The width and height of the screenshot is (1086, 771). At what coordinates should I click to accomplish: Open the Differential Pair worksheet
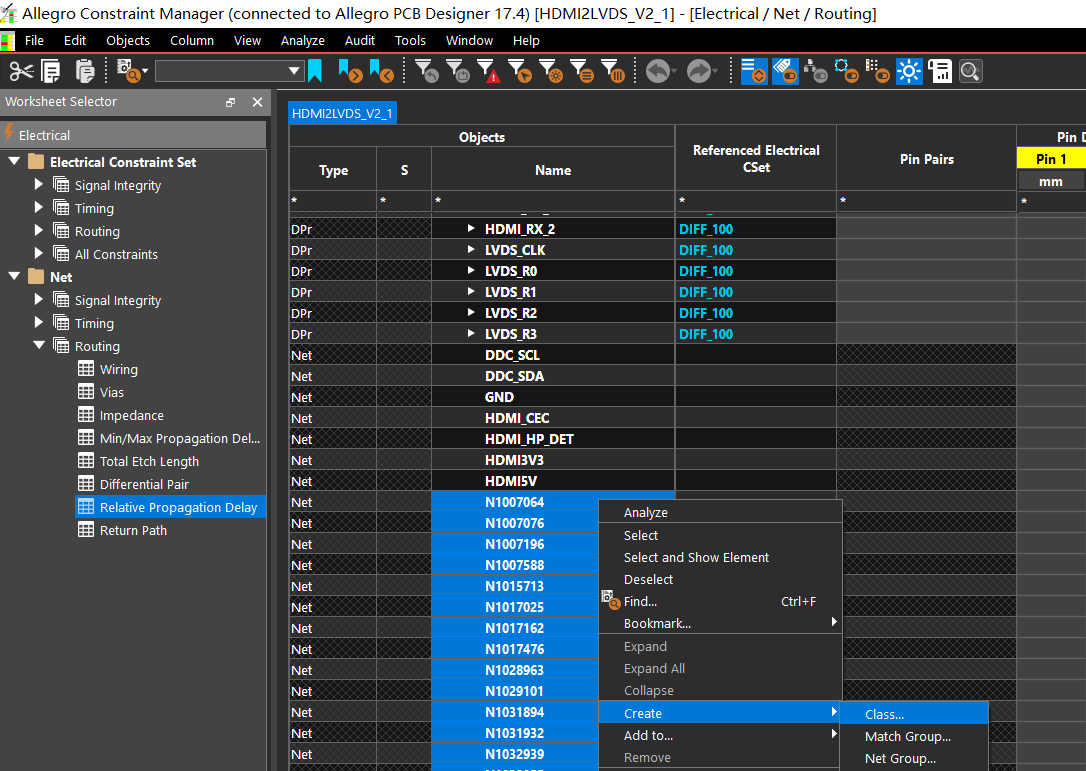click(x=144, y=484)
